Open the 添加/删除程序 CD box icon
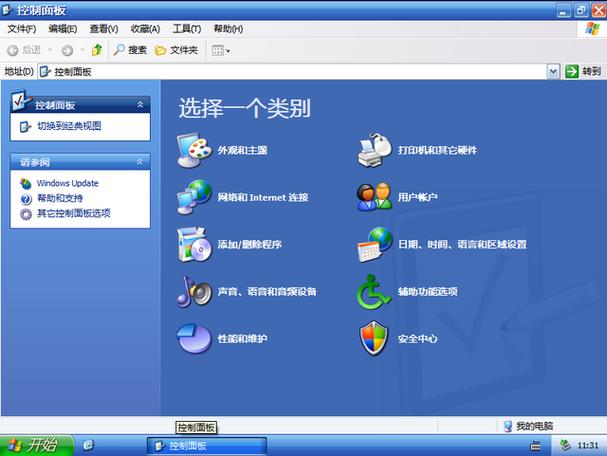The image size is (607, 456). point(194,244)
